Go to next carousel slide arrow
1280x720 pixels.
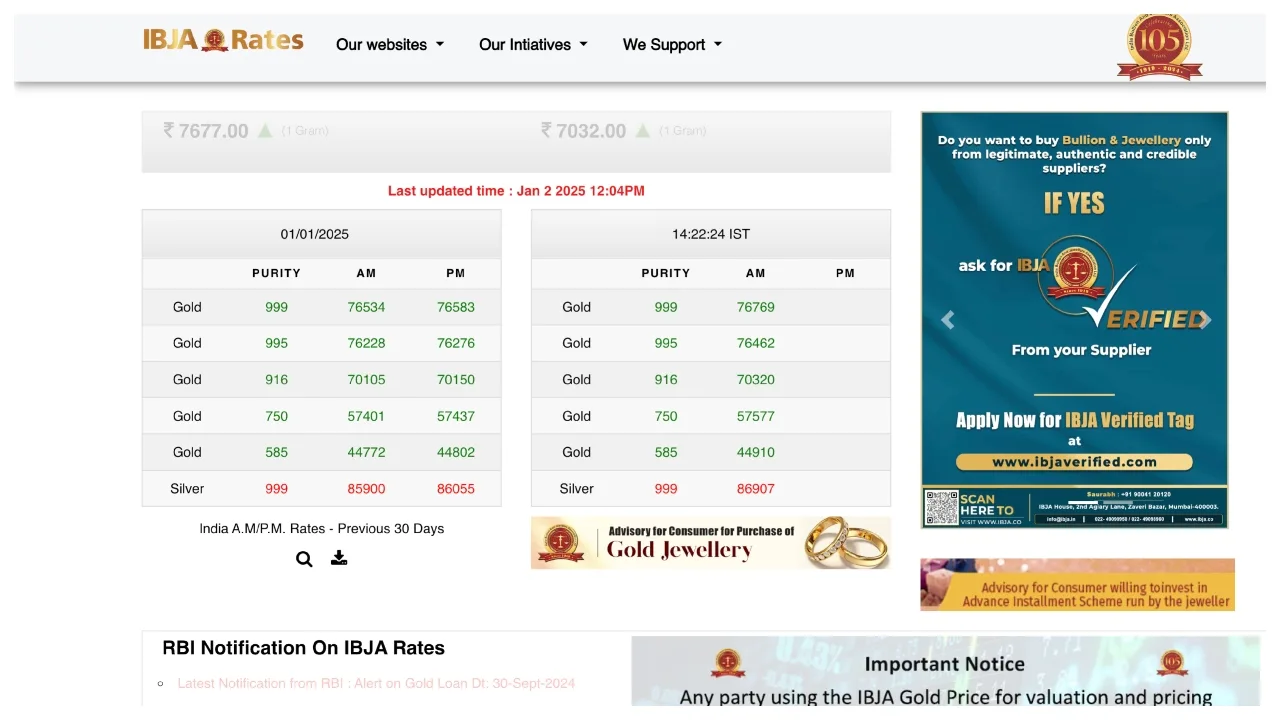point(1204,320)
